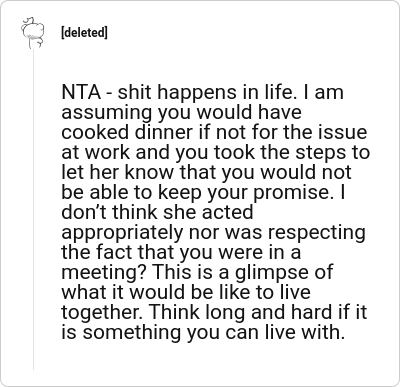Click the line 'at work and you took the steps to'
Image resolution: width=400 pixels, height=387 pixels.
click(x=216, y=153)
